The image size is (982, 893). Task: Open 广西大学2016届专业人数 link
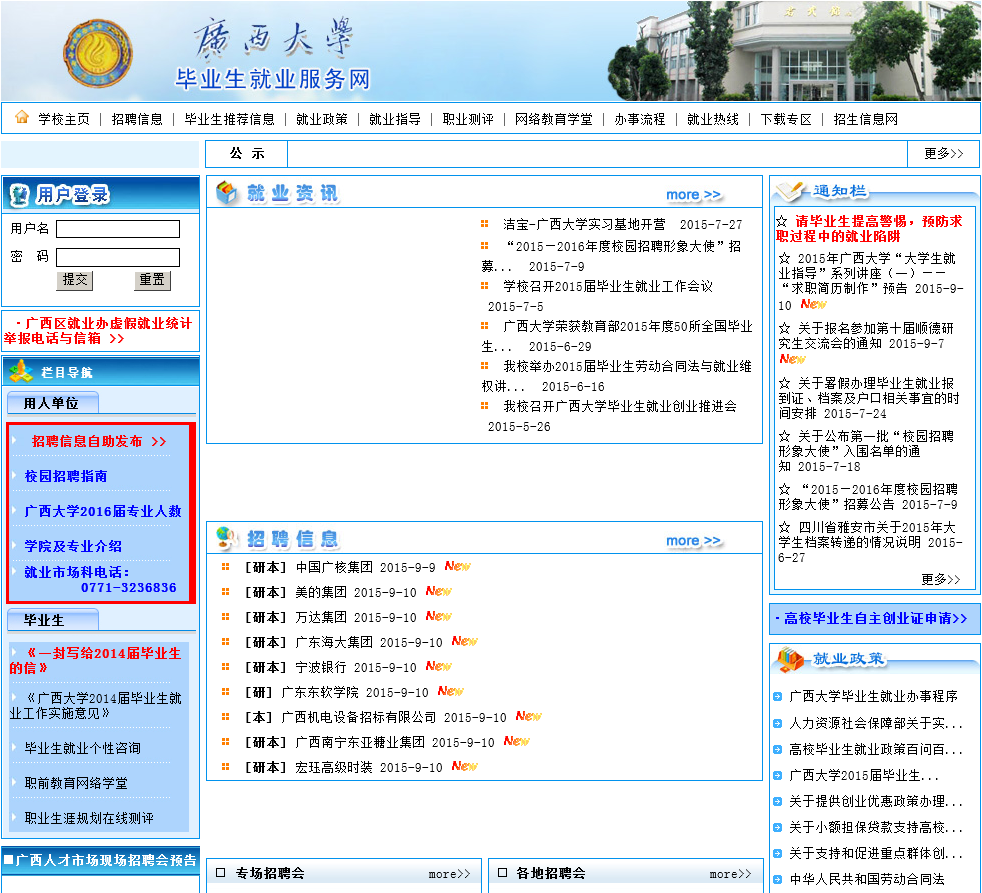[103, 512]
